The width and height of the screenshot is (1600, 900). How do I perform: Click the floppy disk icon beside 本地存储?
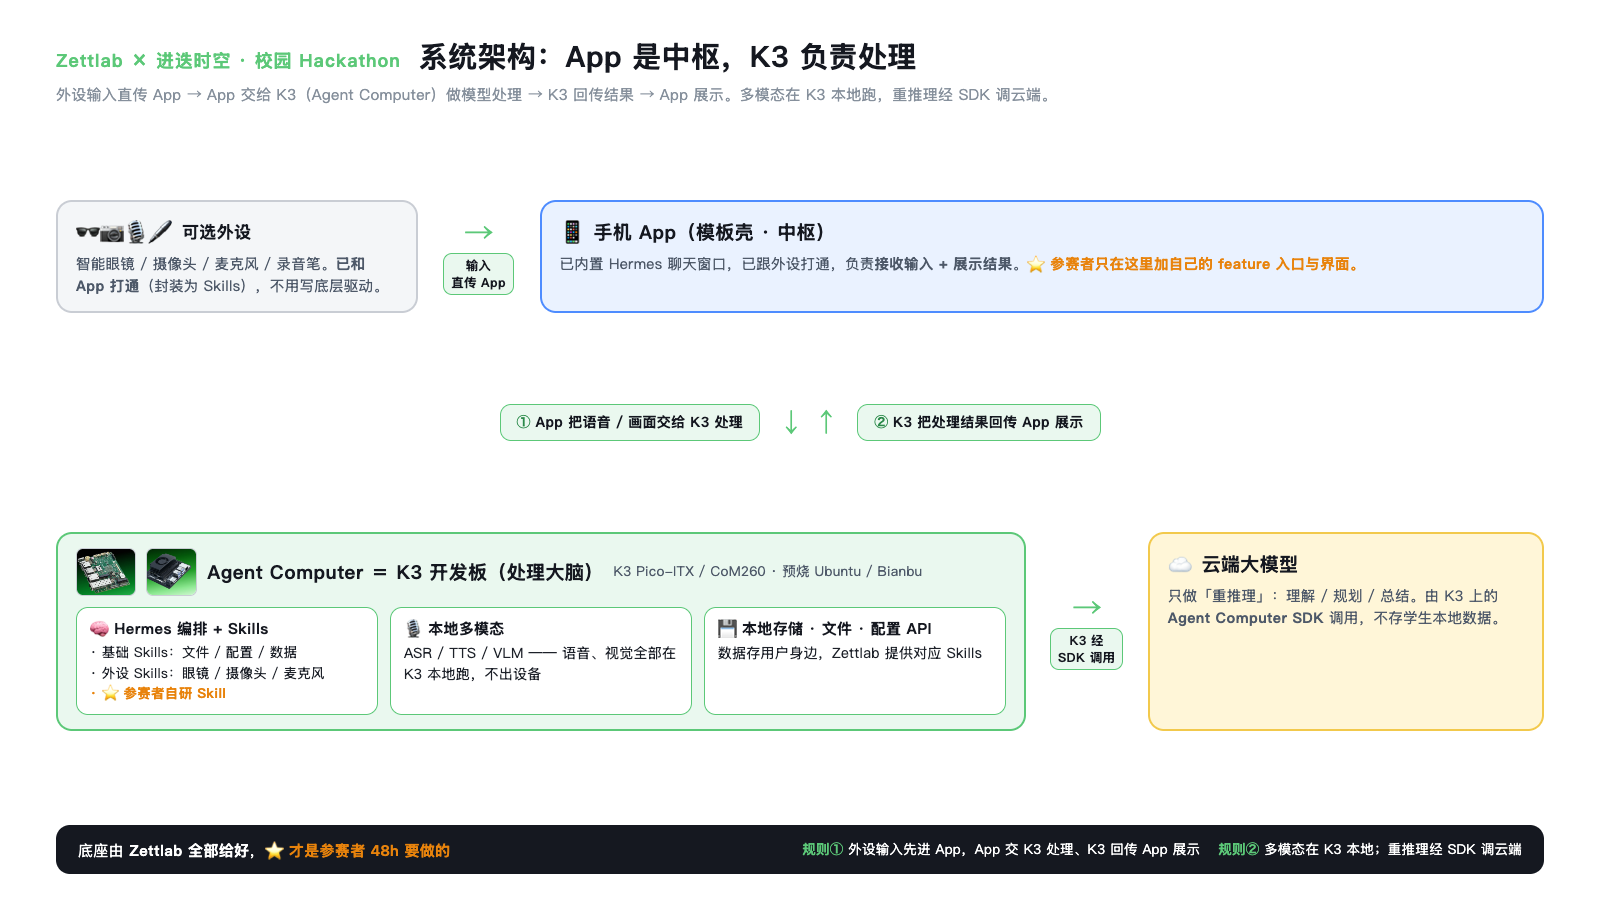[x=727, y=629]
